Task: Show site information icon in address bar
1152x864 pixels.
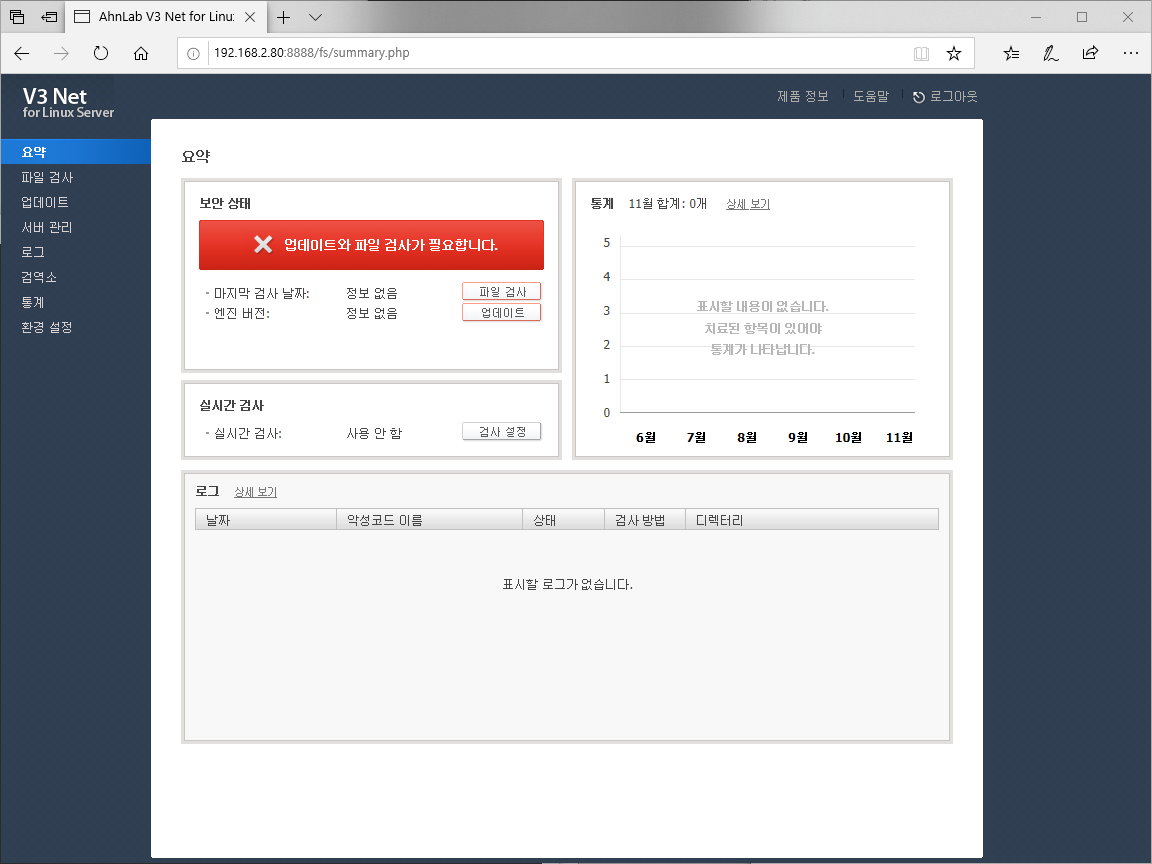Action: pyautogui.click(x=193, y=53)
